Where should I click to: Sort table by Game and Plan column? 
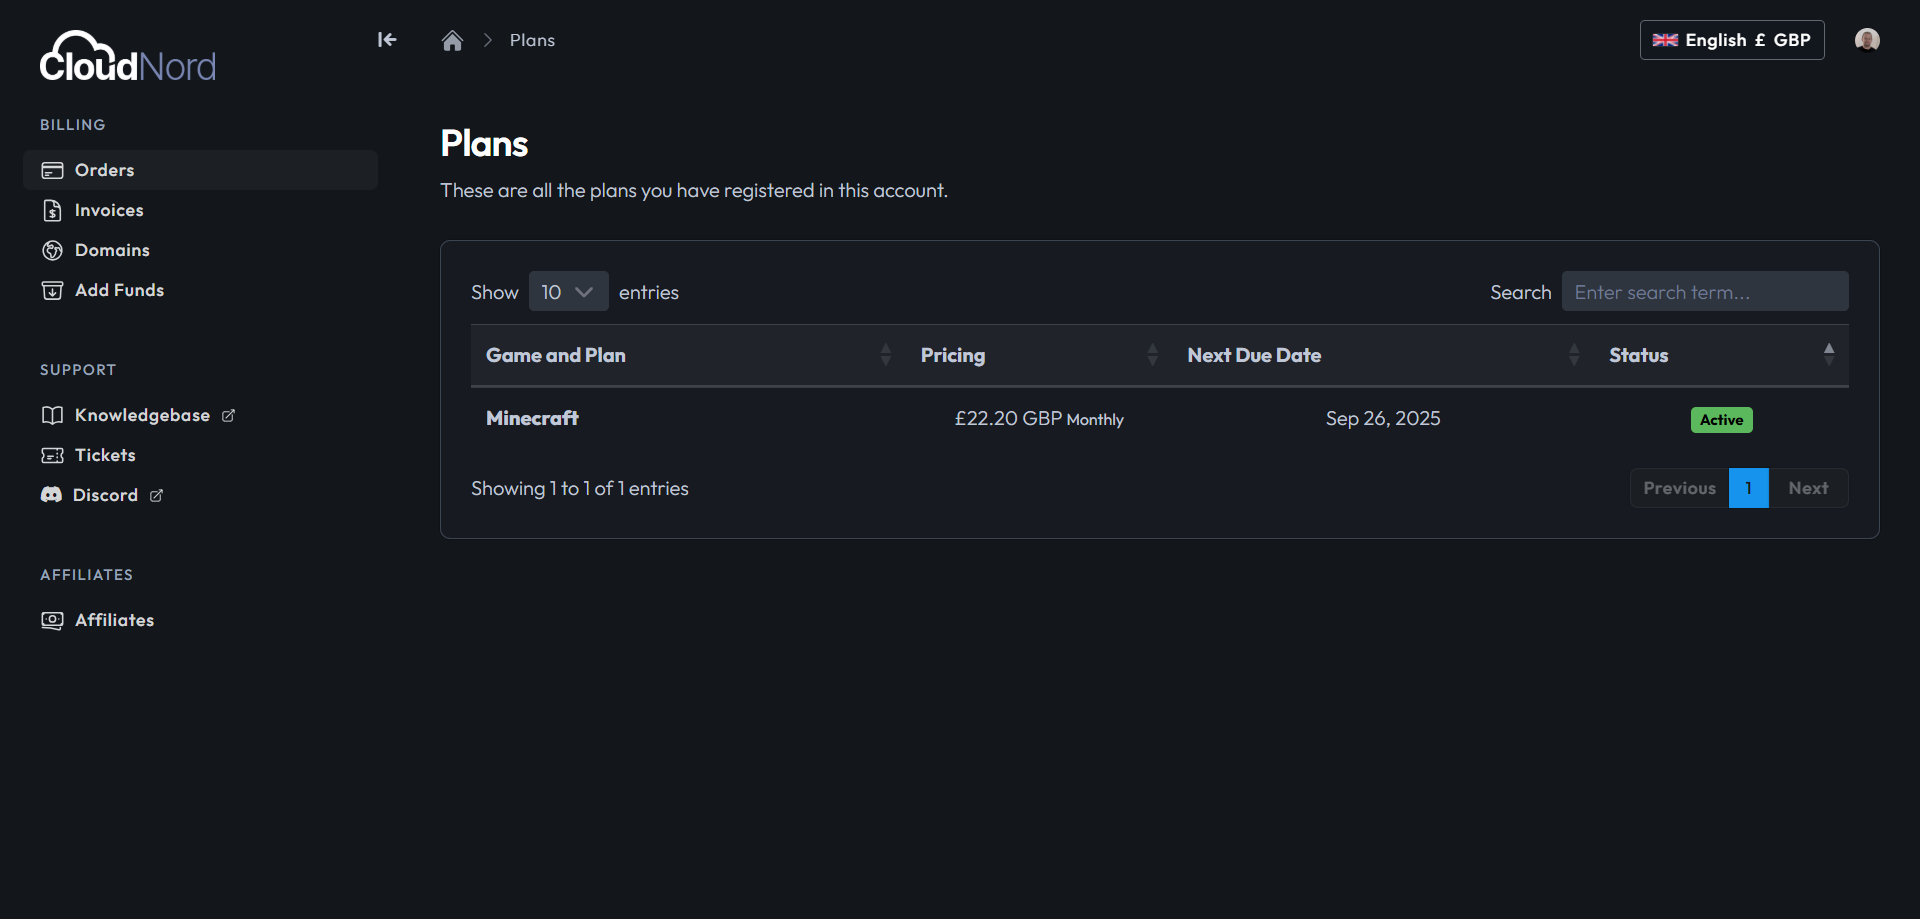click(x=556, y=355)
